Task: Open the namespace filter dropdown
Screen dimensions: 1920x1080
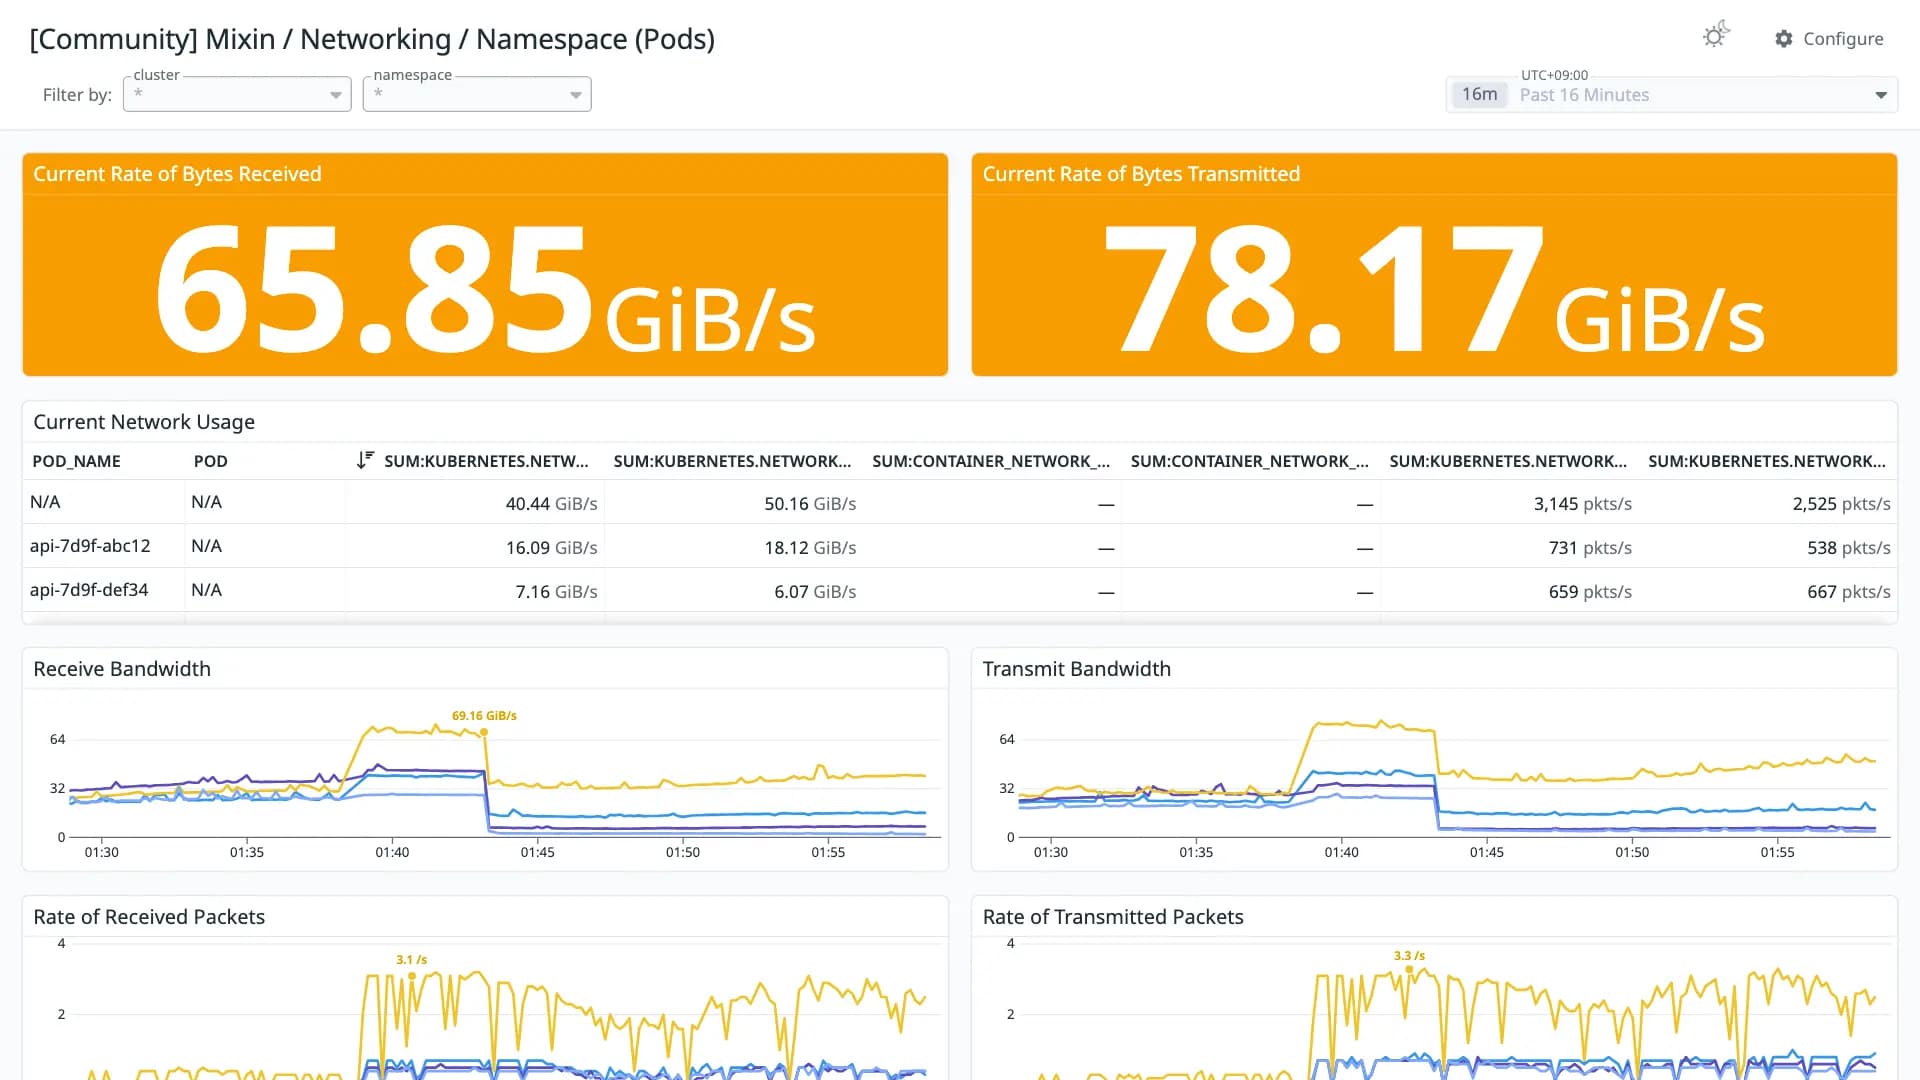Action: pyautogui.click(x=477, y=94)
